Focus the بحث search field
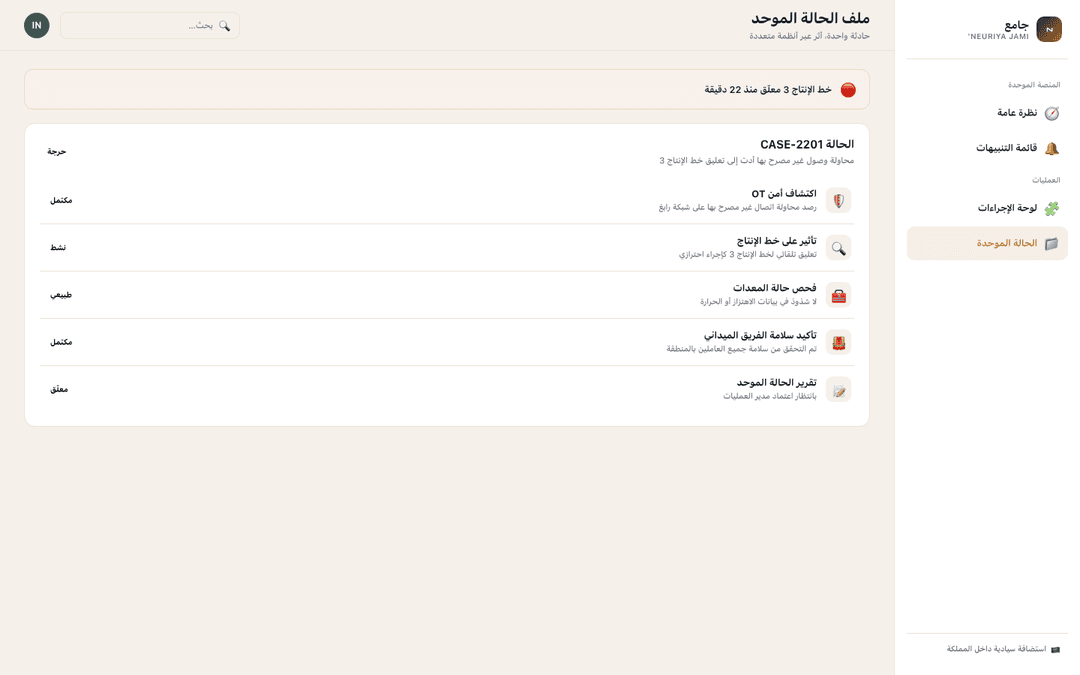 coord(150,25)
